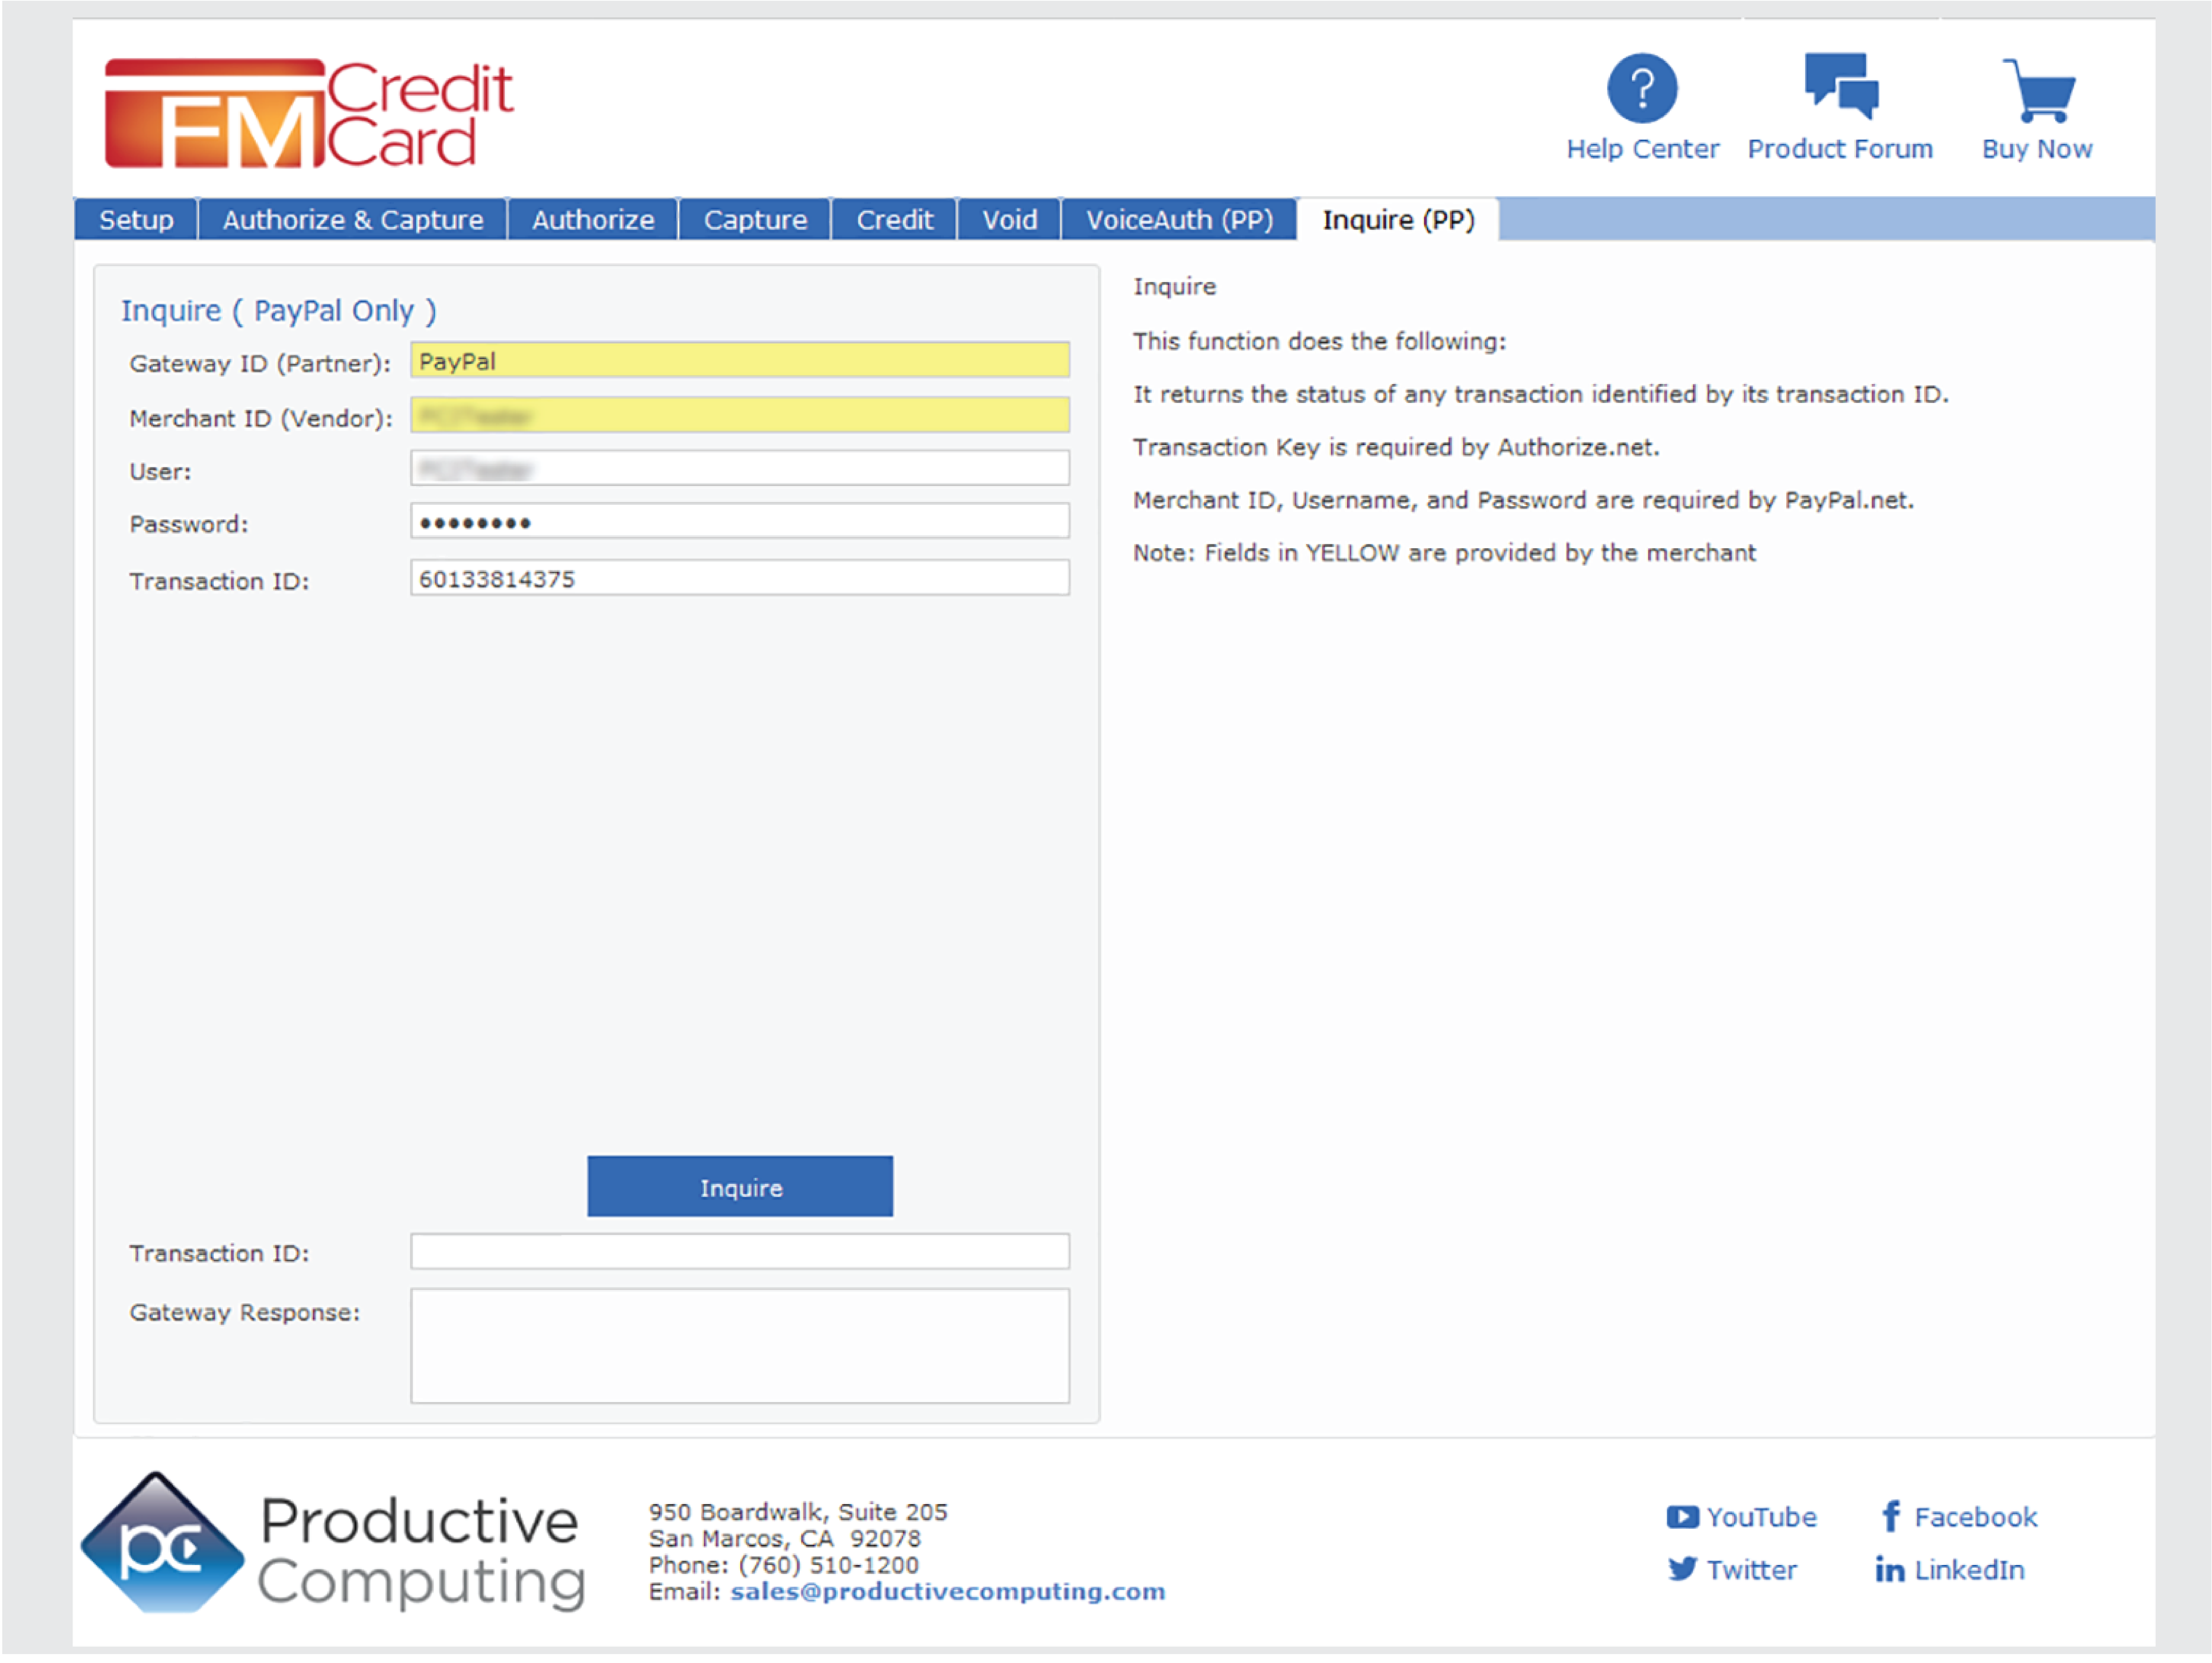Select the VoiceAuth (PP) tab
Screen dimensions: 2212x1663
pyautogui.click(x=1179, y=220)
